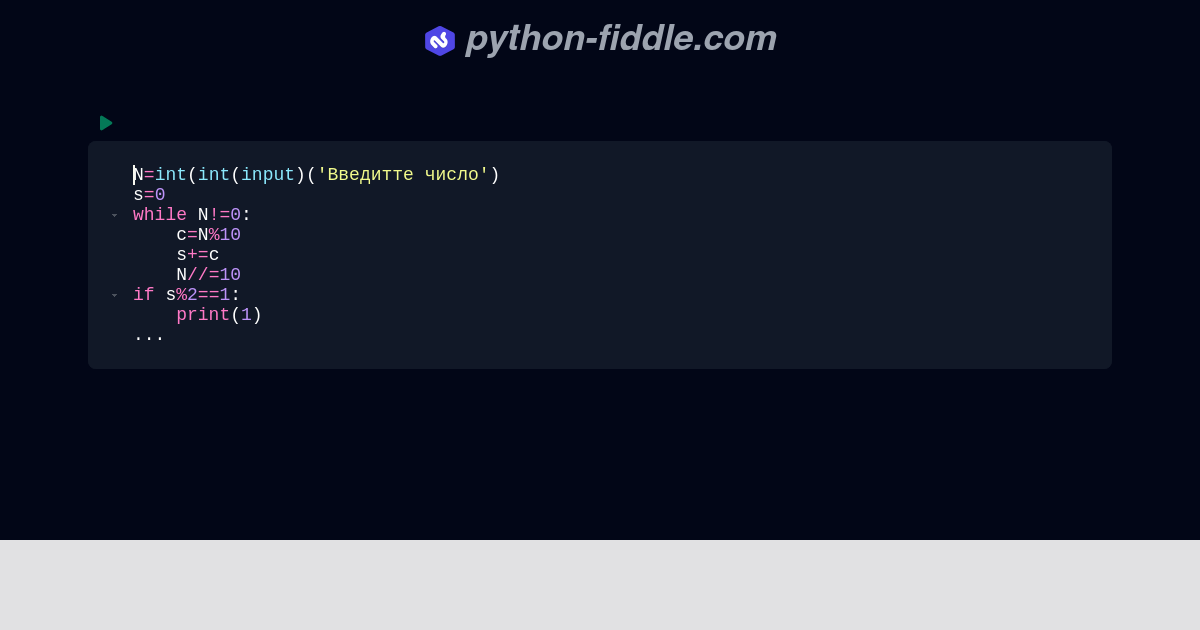Click the s%2==1 condition
This screenshot has width=1200, height=630.
200,295
